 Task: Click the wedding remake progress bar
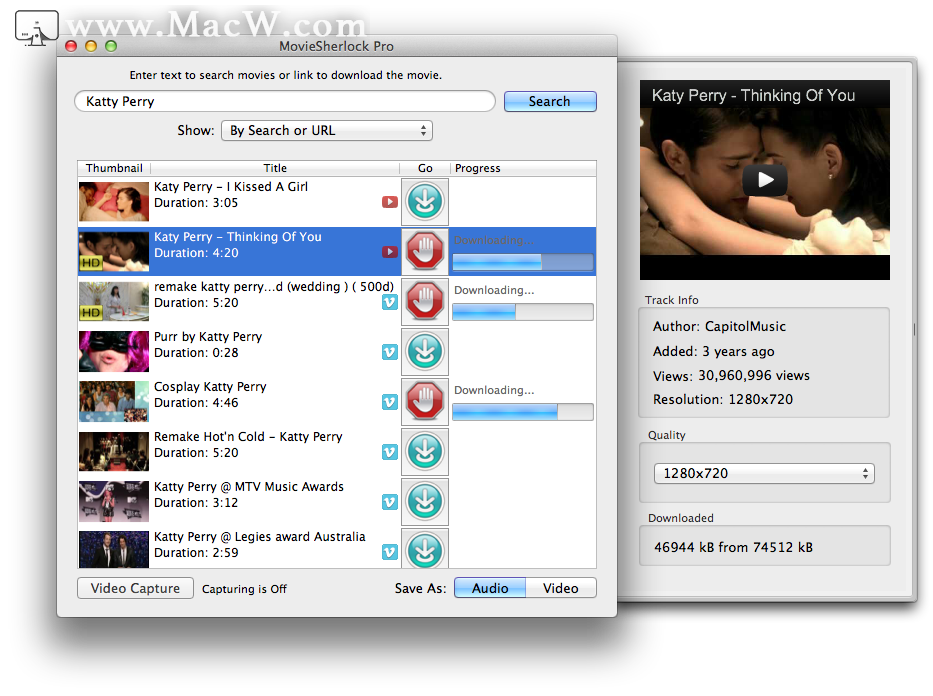[x=523, y=312]
